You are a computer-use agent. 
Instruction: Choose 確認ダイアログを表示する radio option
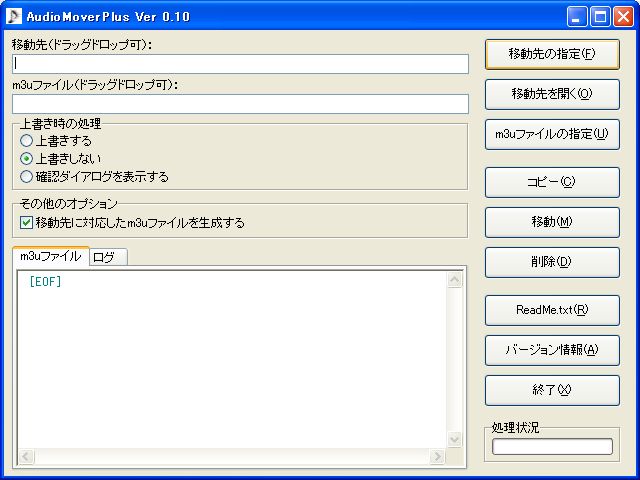pyautogui.click(x=27, y=177)
